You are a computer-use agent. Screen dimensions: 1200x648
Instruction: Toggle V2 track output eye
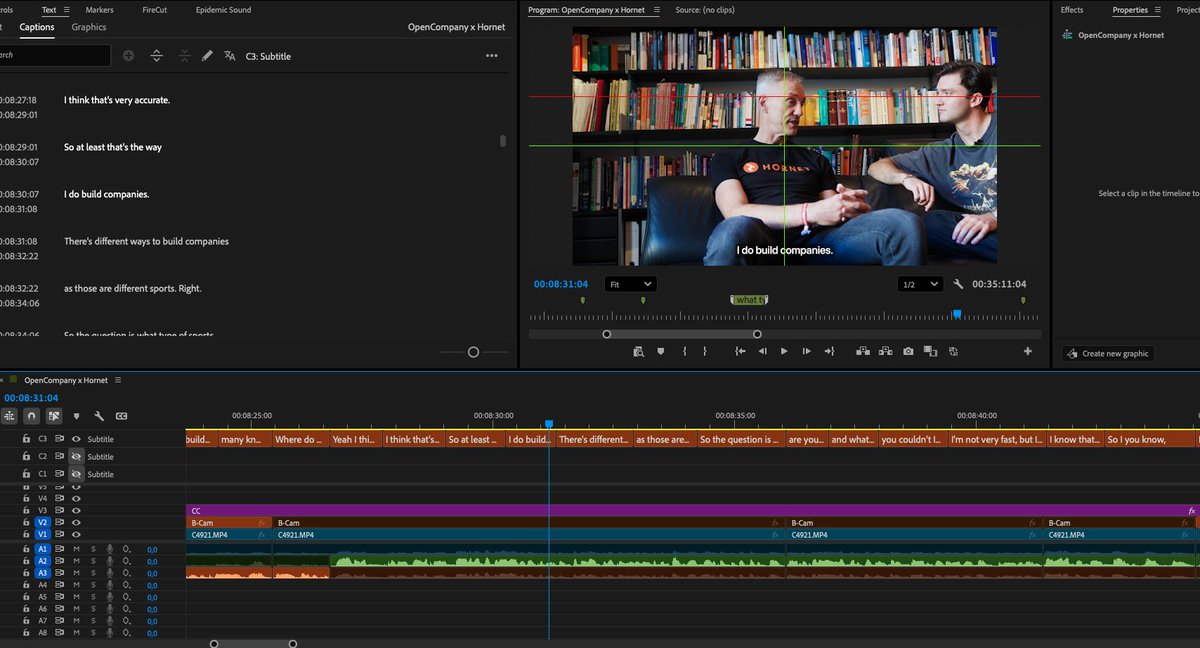pyautogui.click(x=76, y=522)
